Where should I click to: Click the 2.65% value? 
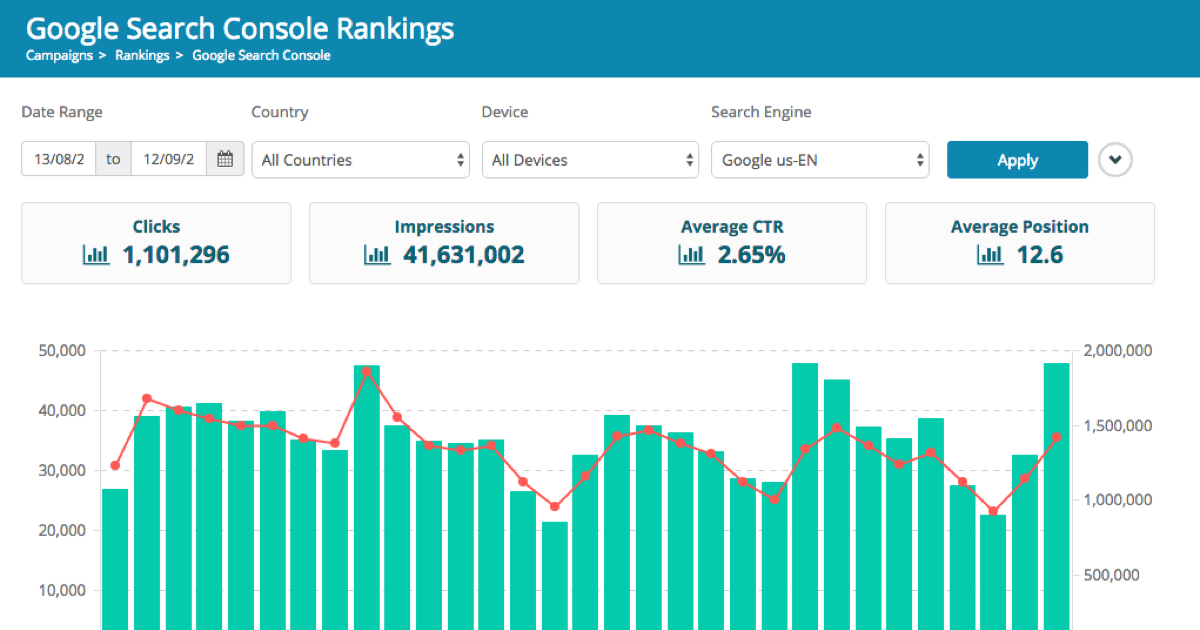(x=751, y=255)
